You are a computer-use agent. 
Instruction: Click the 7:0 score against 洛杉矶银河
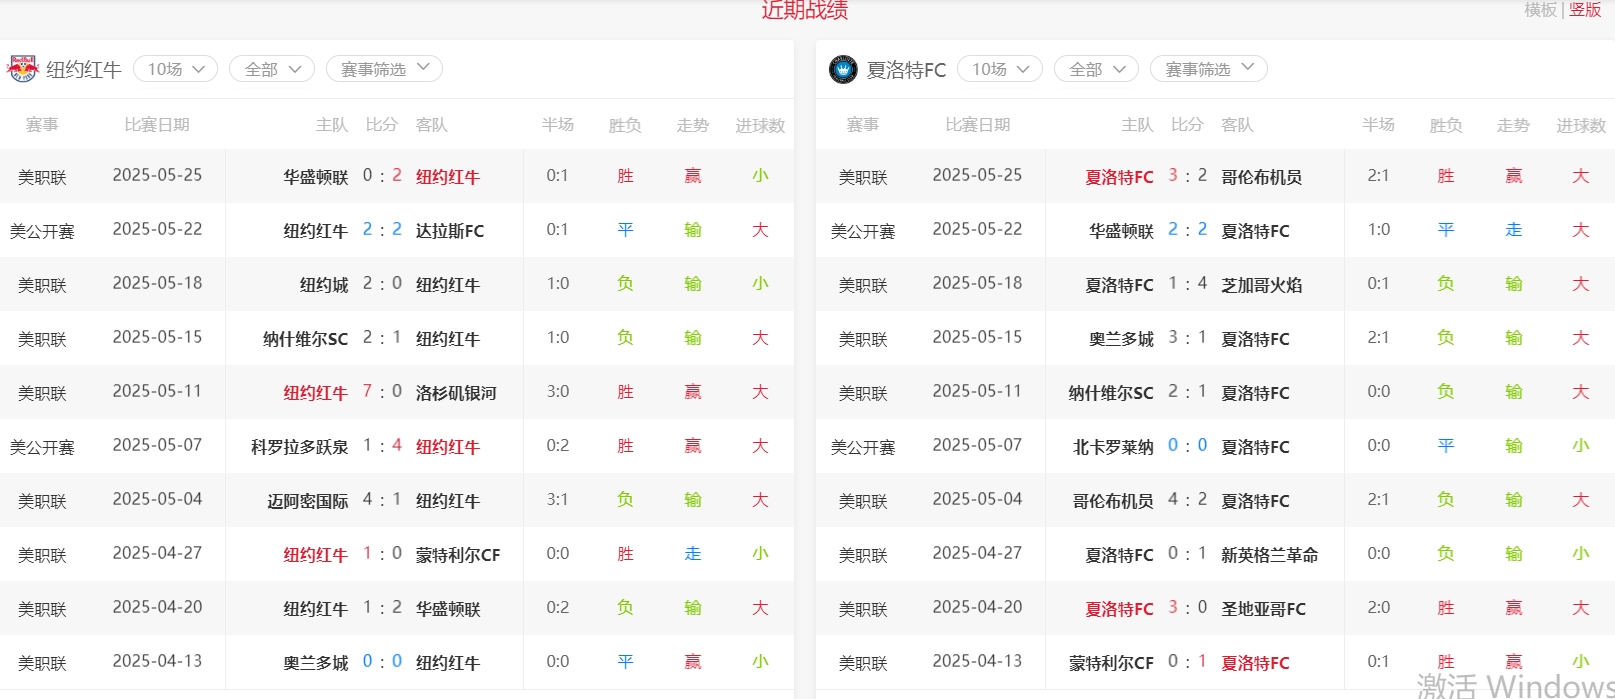[382, 392]
